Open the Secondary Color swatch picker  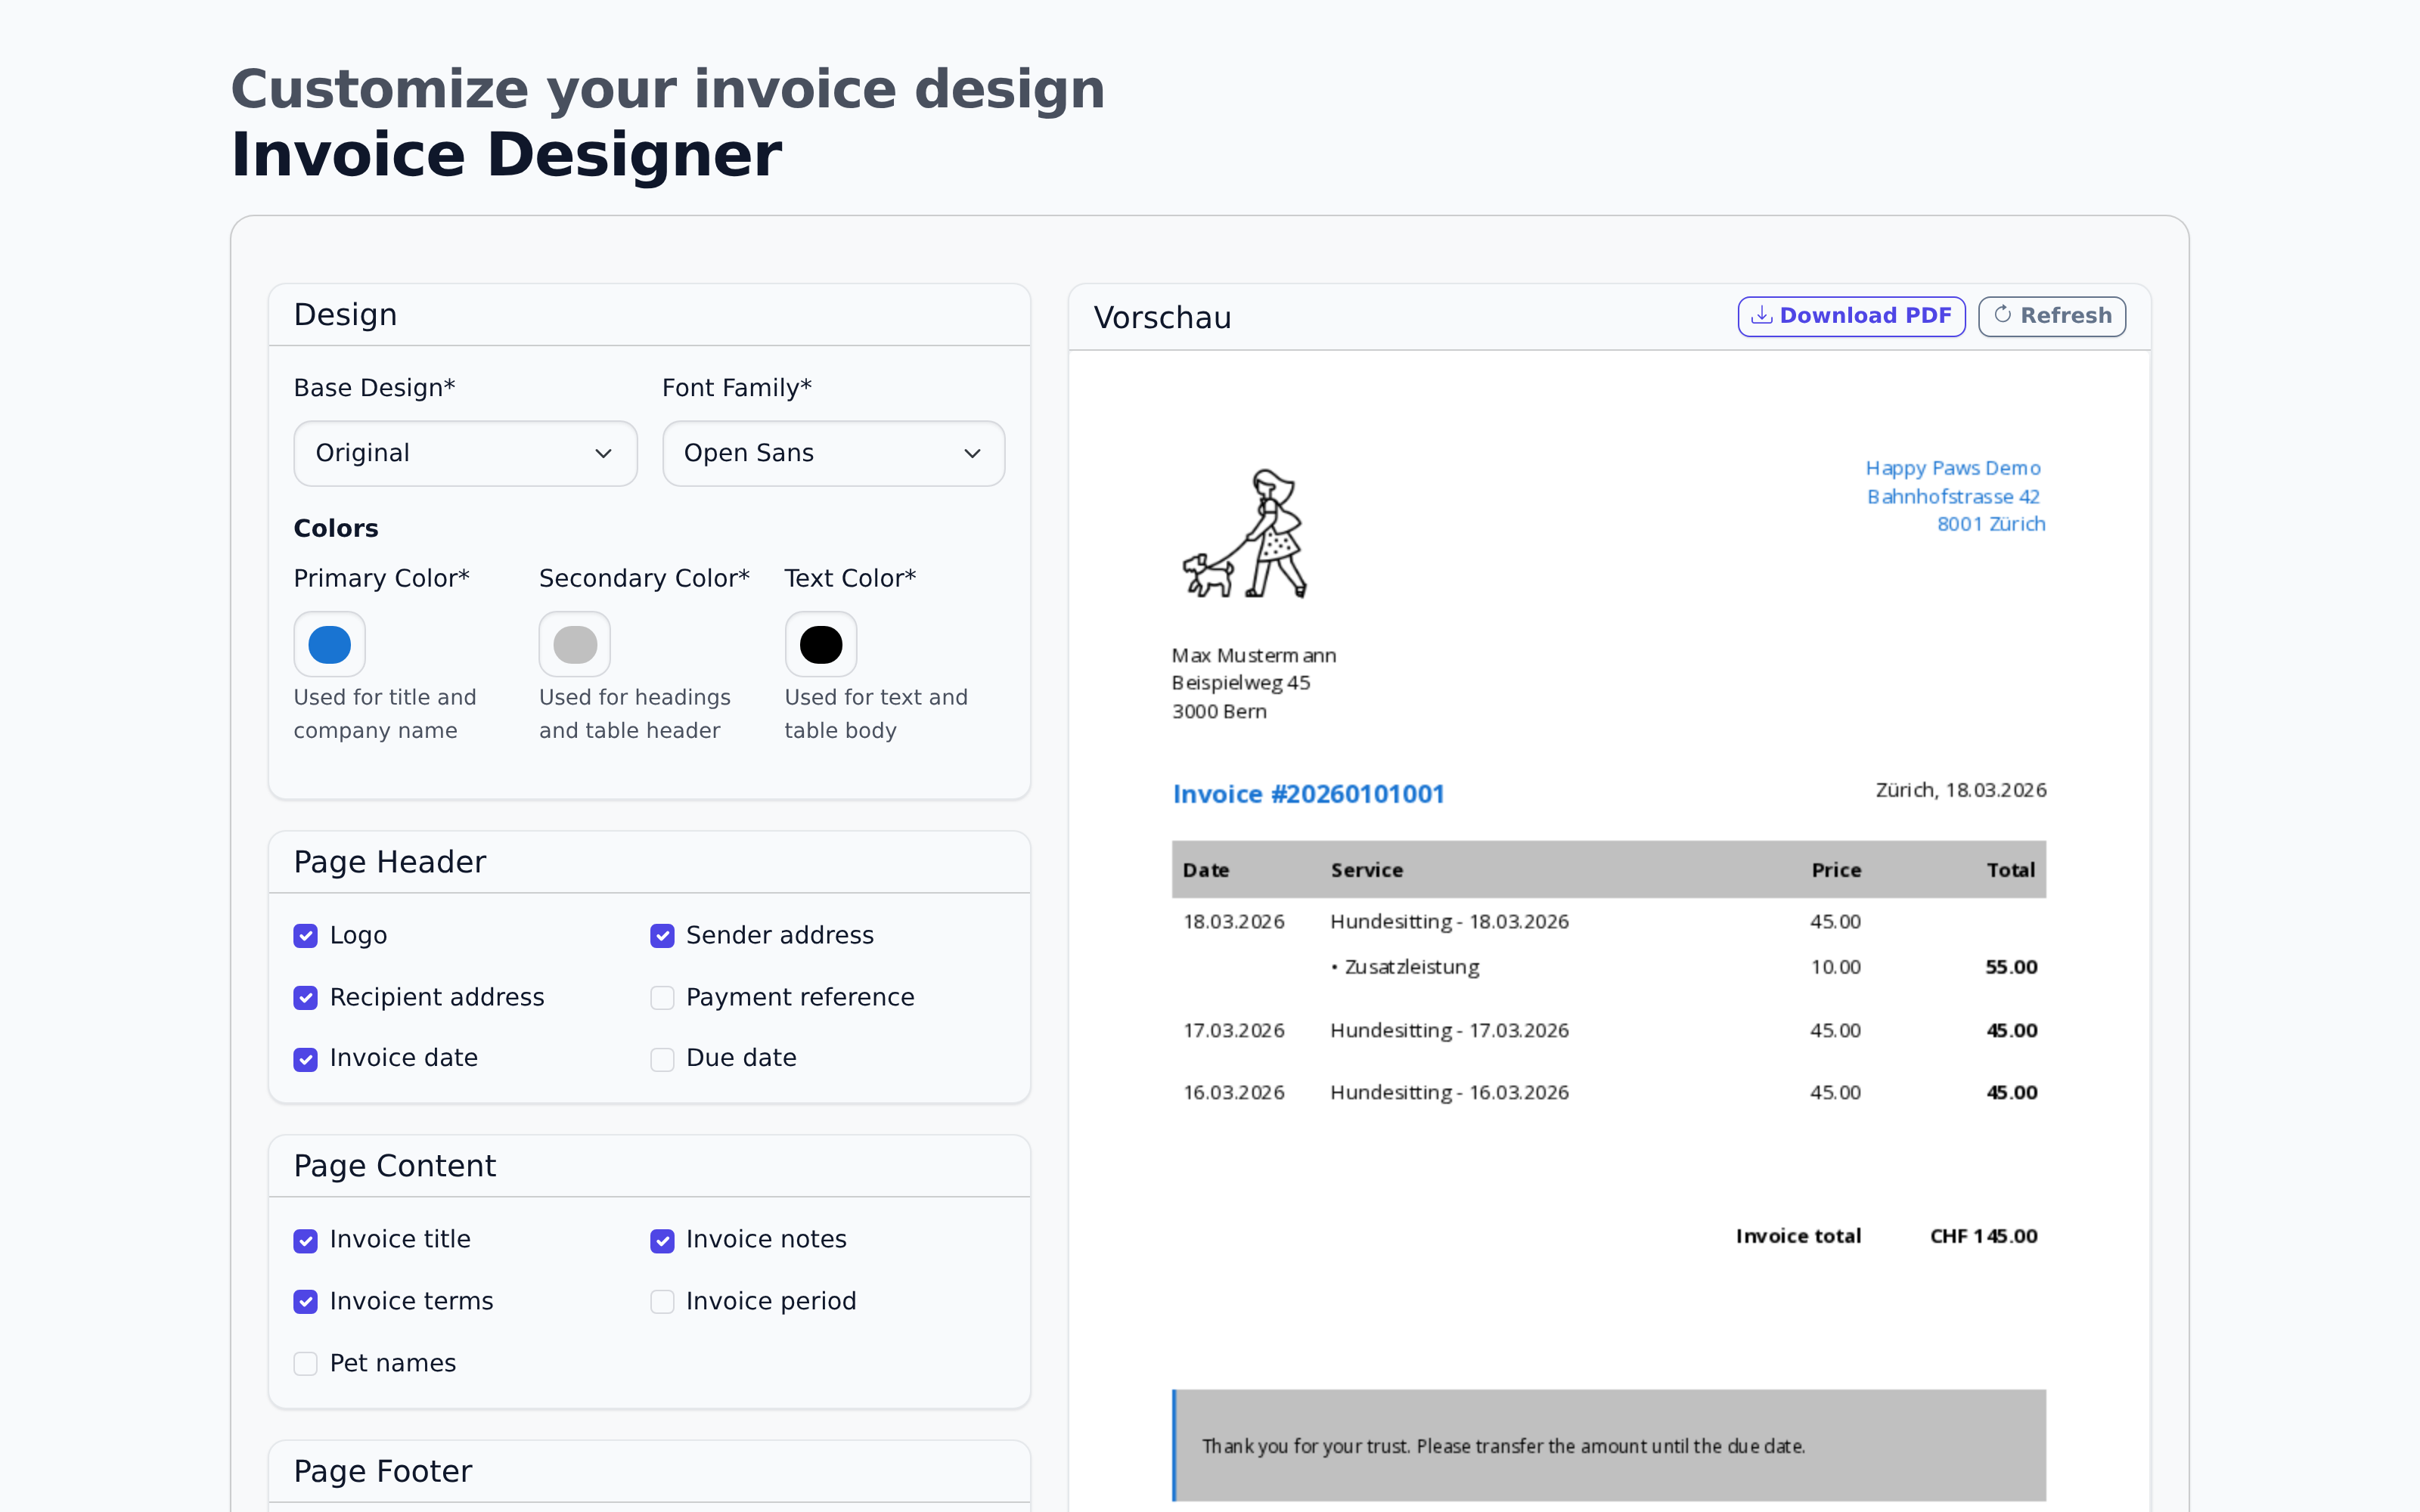(x=574, y=644)
